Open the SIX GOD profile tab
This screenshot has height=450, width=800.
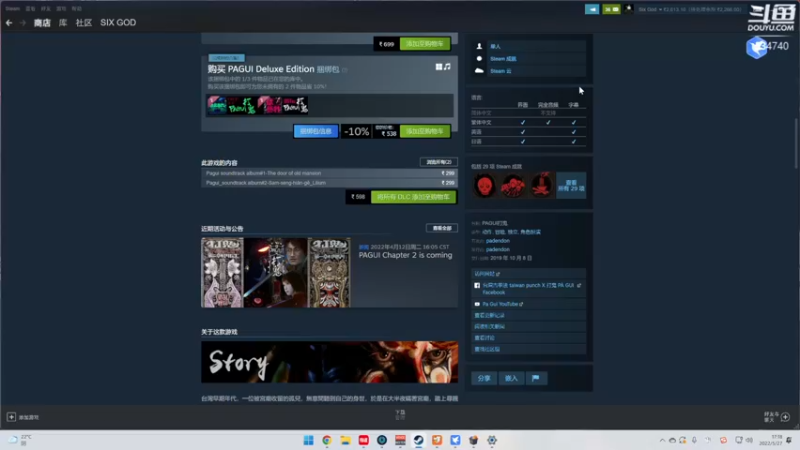[x=118, y=22]
